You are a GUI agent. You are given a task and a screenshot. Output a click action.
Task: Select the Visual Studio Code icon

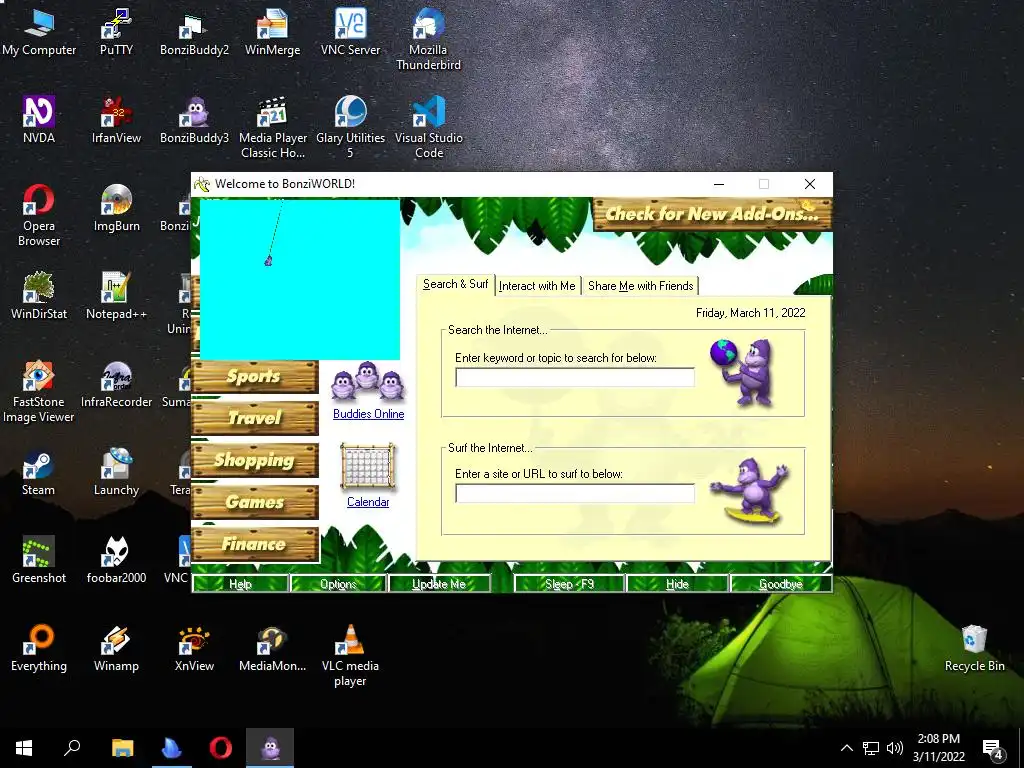pos(428,127)
